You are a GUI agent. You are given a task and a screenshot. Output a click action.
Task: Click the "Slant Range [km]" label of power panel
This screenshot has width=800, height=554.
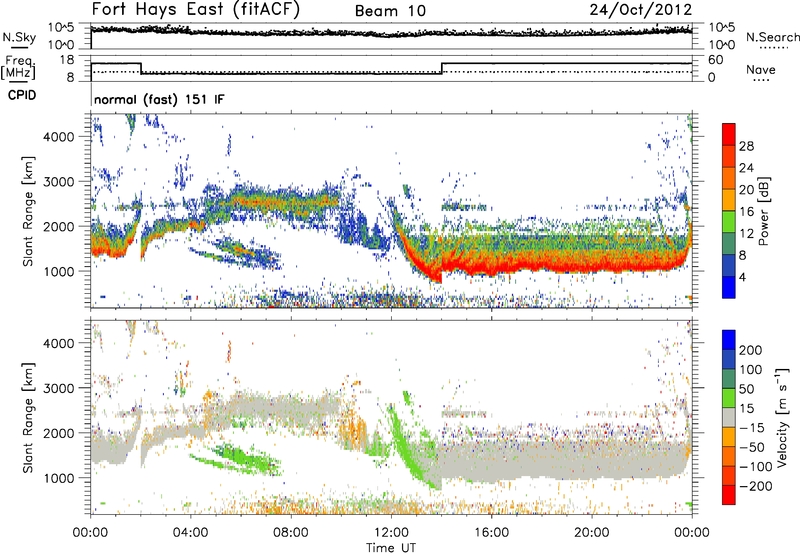[x=28, y=211]
